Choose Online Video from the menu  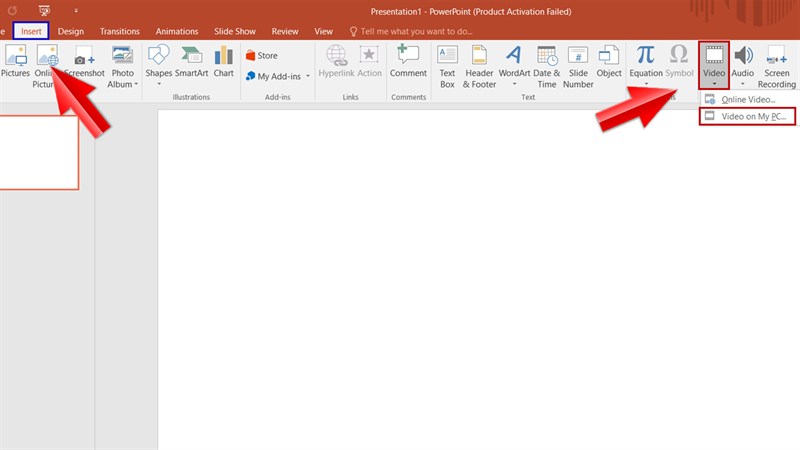coord(748,99)
